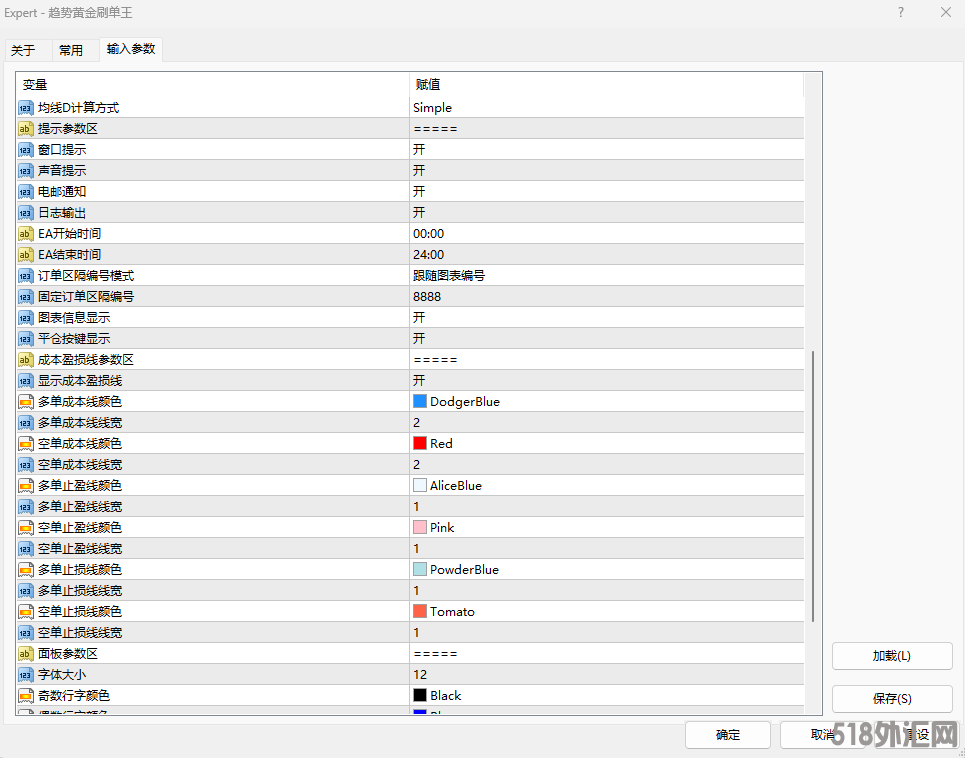Switch to the 常用 tab

(x=71, y=51)
